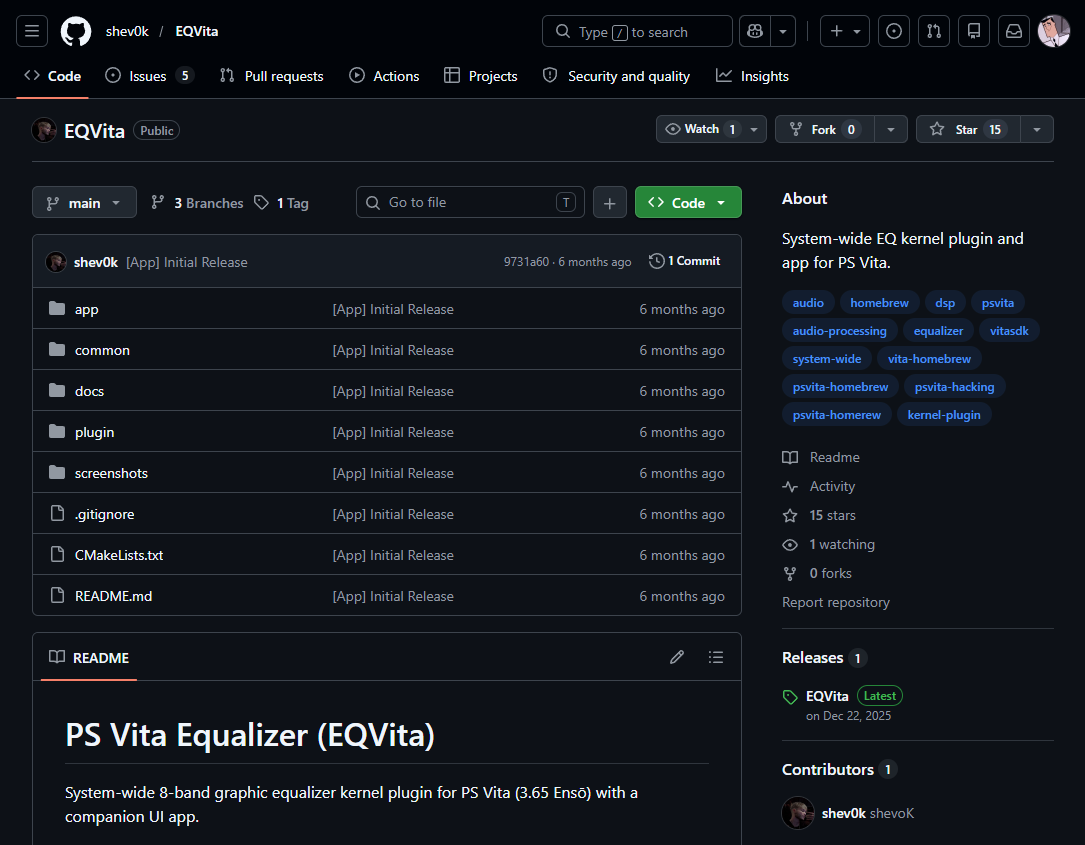Viewport: 1085px width, 845px height.
Task: Click the psvita-hacking topic tag
Action: [954, 387]
